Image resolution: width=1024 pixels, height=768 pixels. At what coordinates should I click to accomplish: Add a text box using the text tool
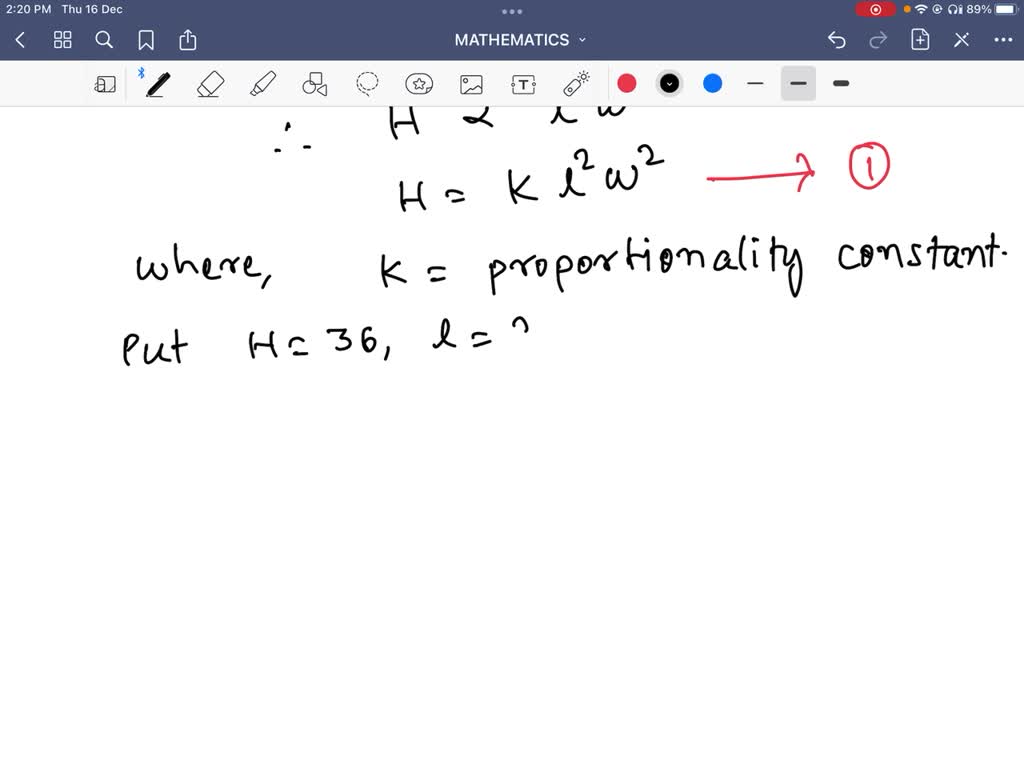point(523,84)
